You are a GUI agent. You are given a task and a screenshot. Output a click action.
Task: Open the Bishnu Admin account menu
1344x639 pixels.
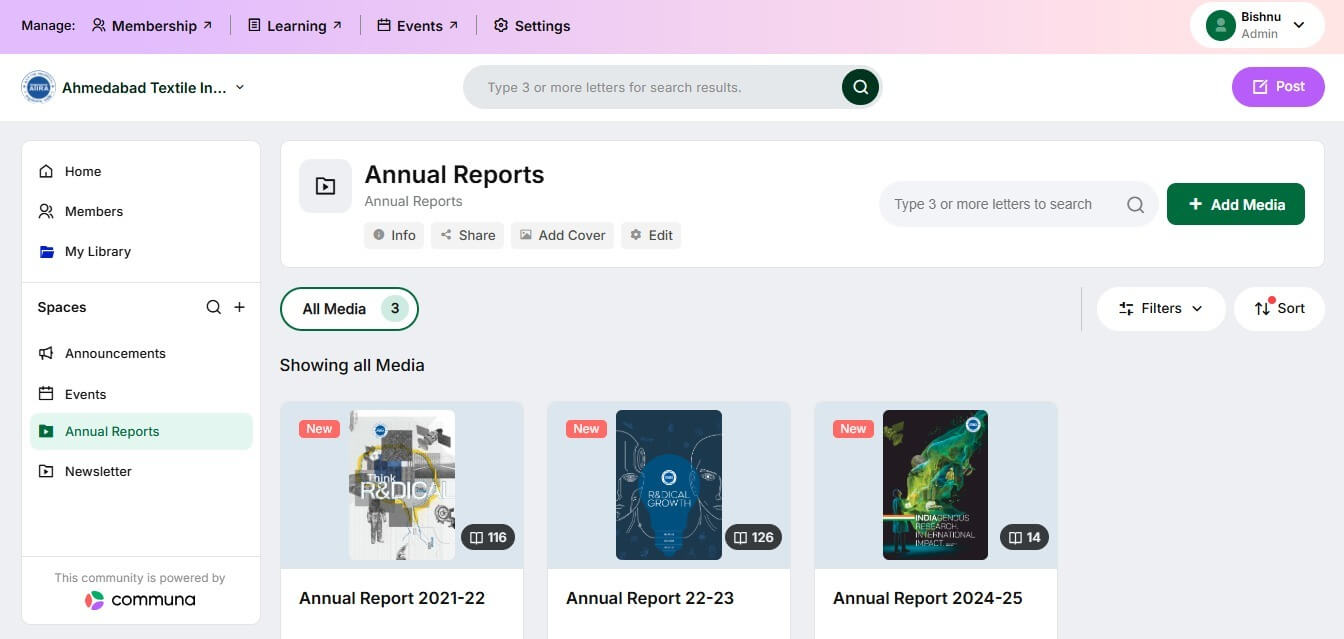click(1257, 25)
